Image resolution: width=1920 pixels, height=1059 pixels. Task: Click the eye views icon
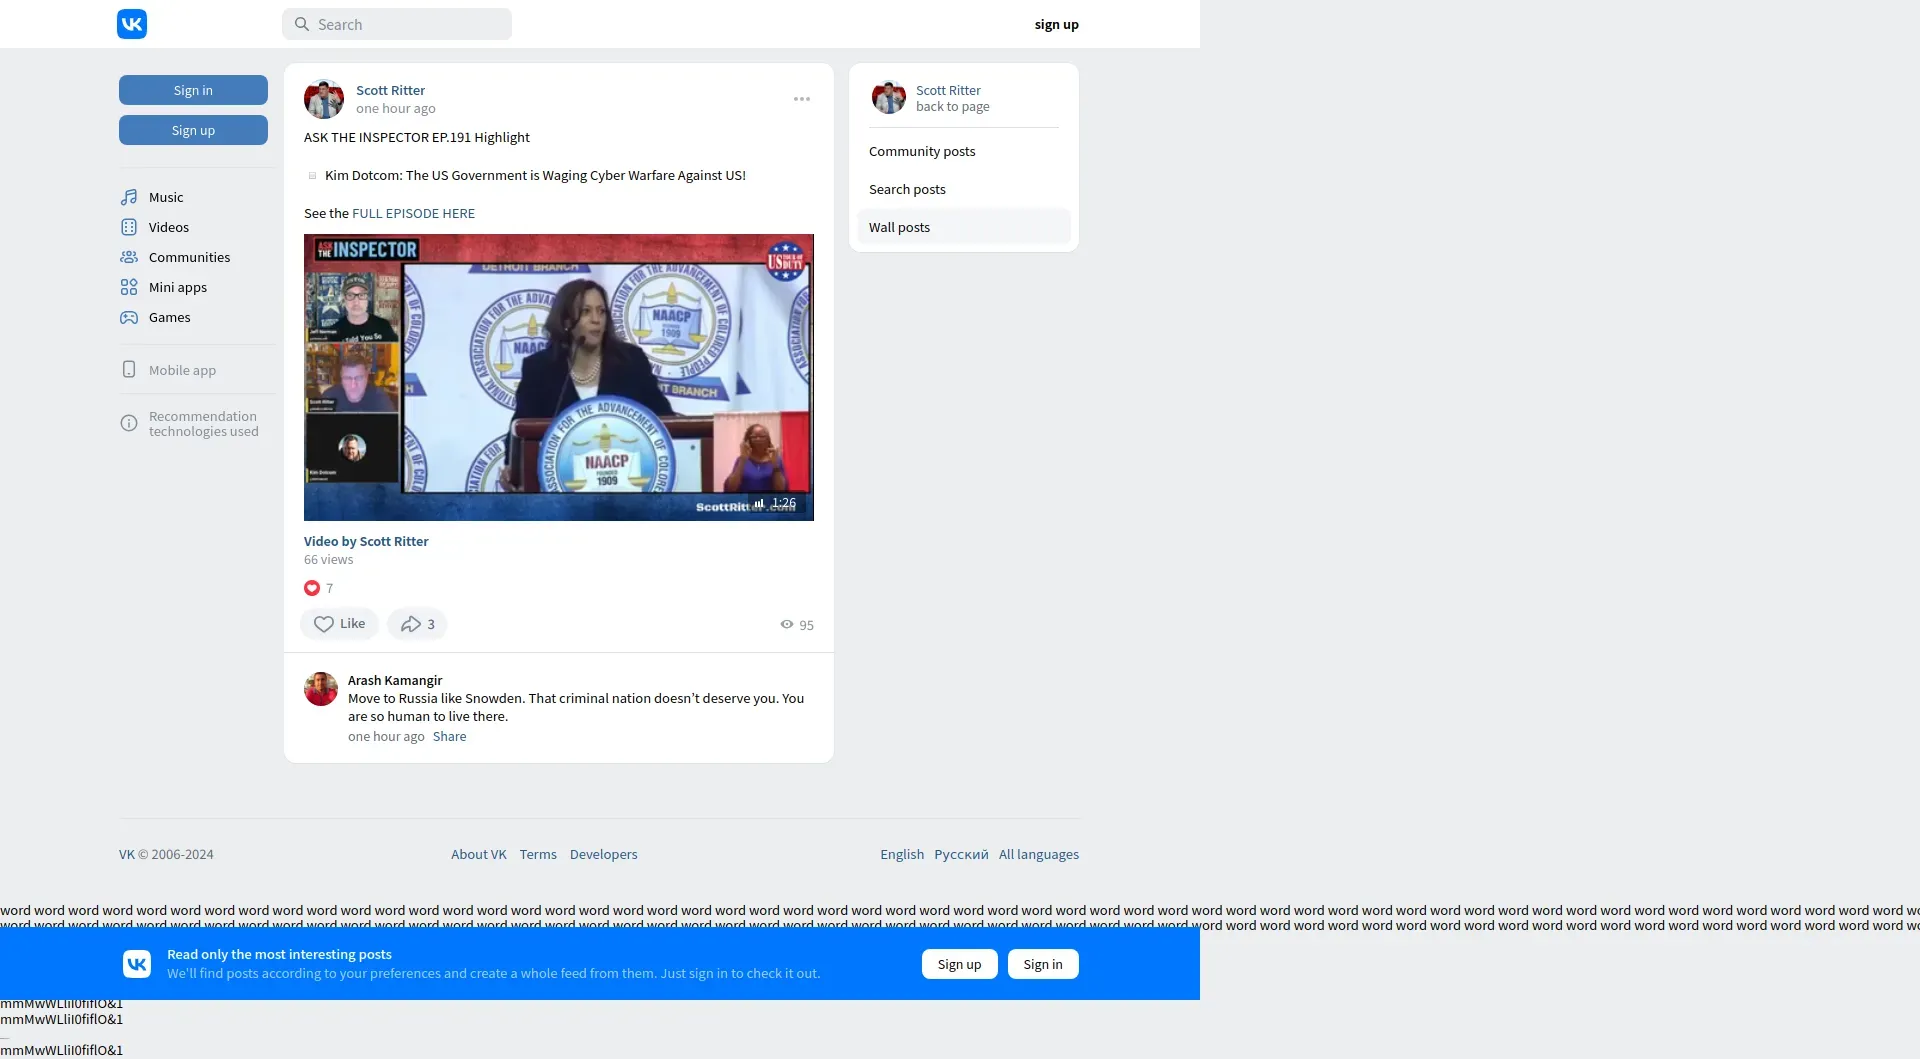click(787, 624)
